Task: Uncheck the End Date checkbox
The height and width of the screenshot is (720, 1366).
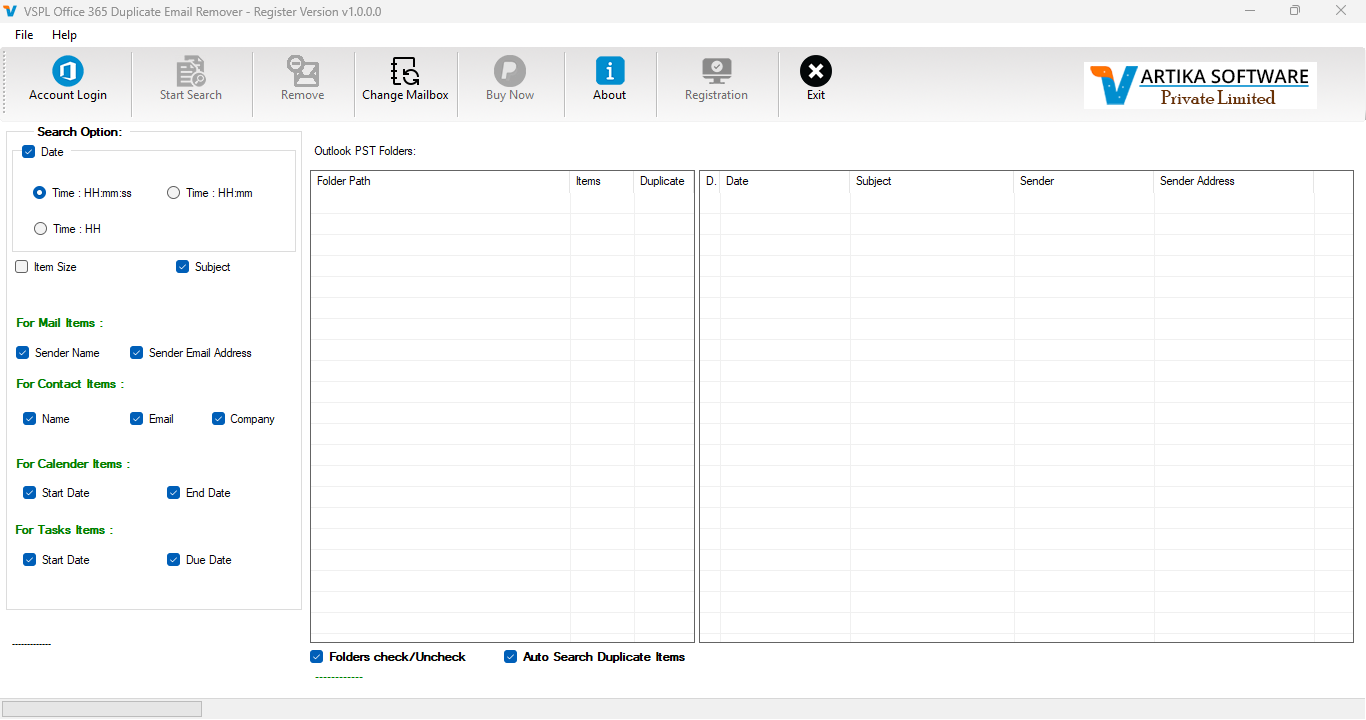Action: [173, 493]
